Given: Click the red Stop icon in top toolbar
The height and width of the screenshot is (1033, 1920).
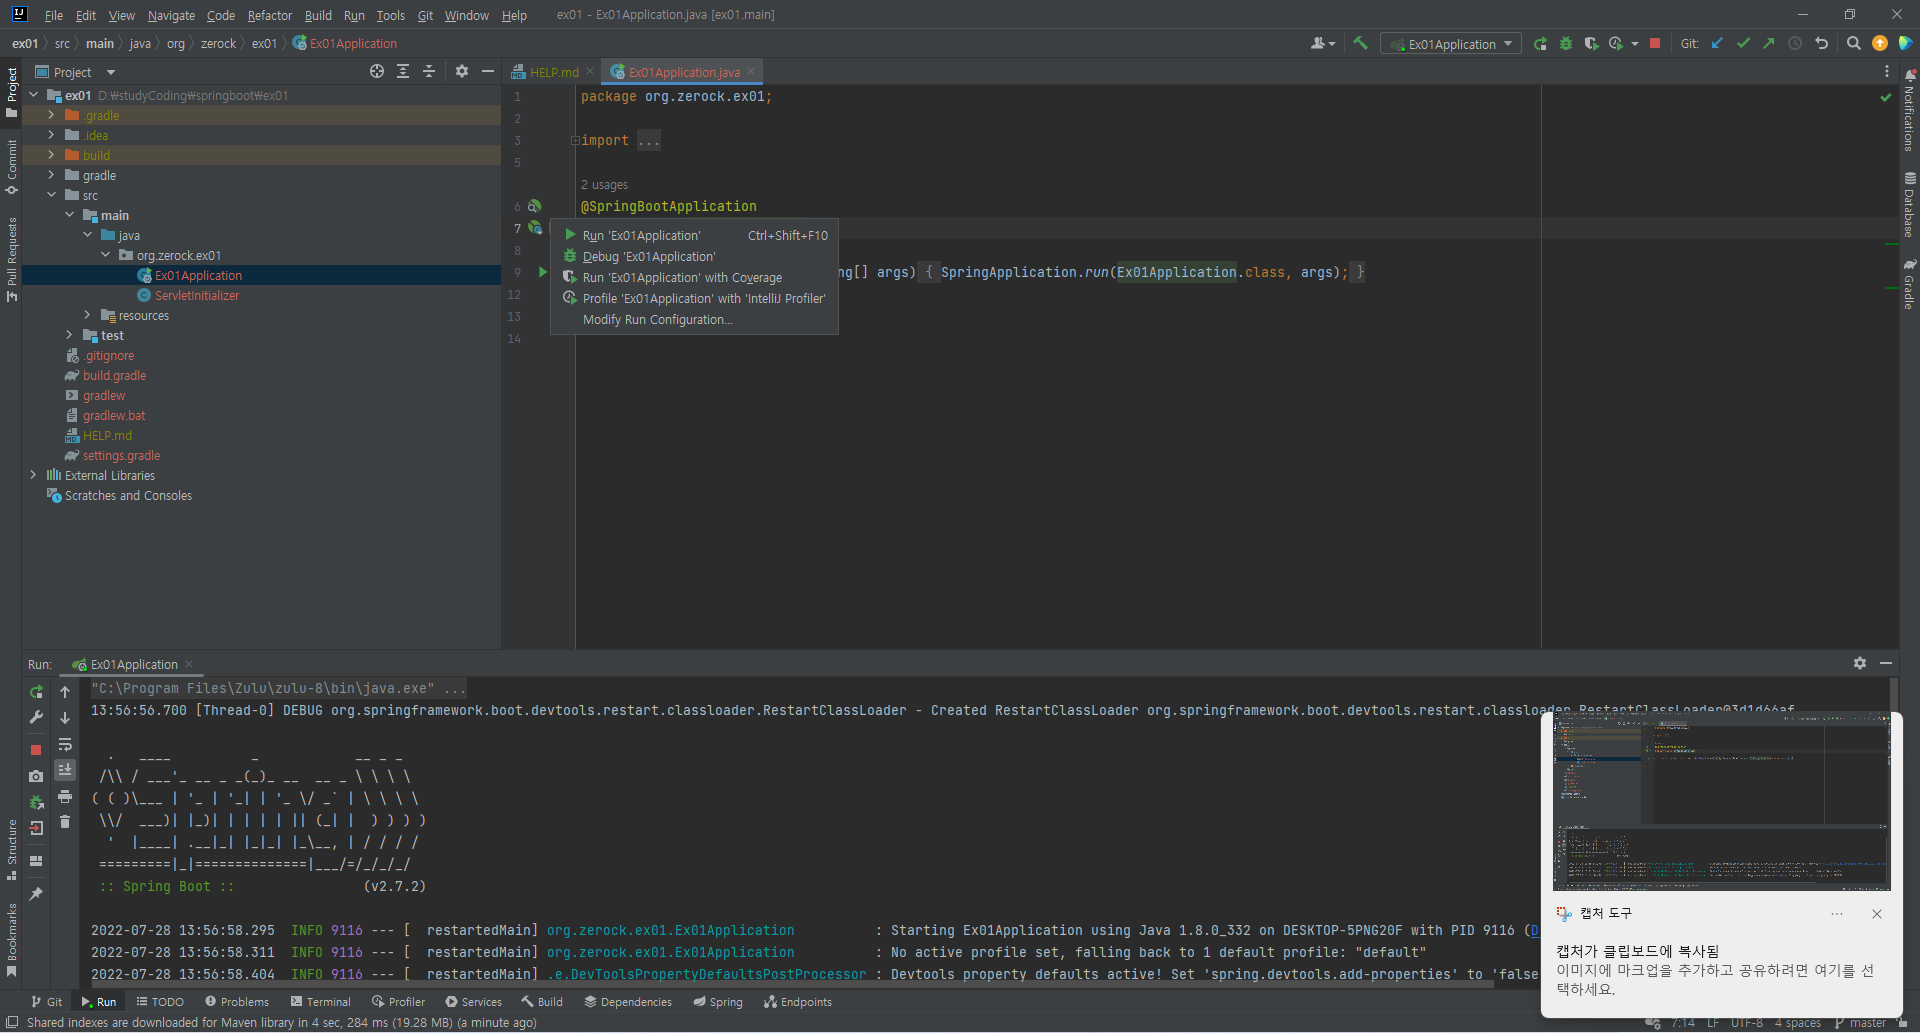Looking at the screenshot, I should click(x=1655, y=43).
